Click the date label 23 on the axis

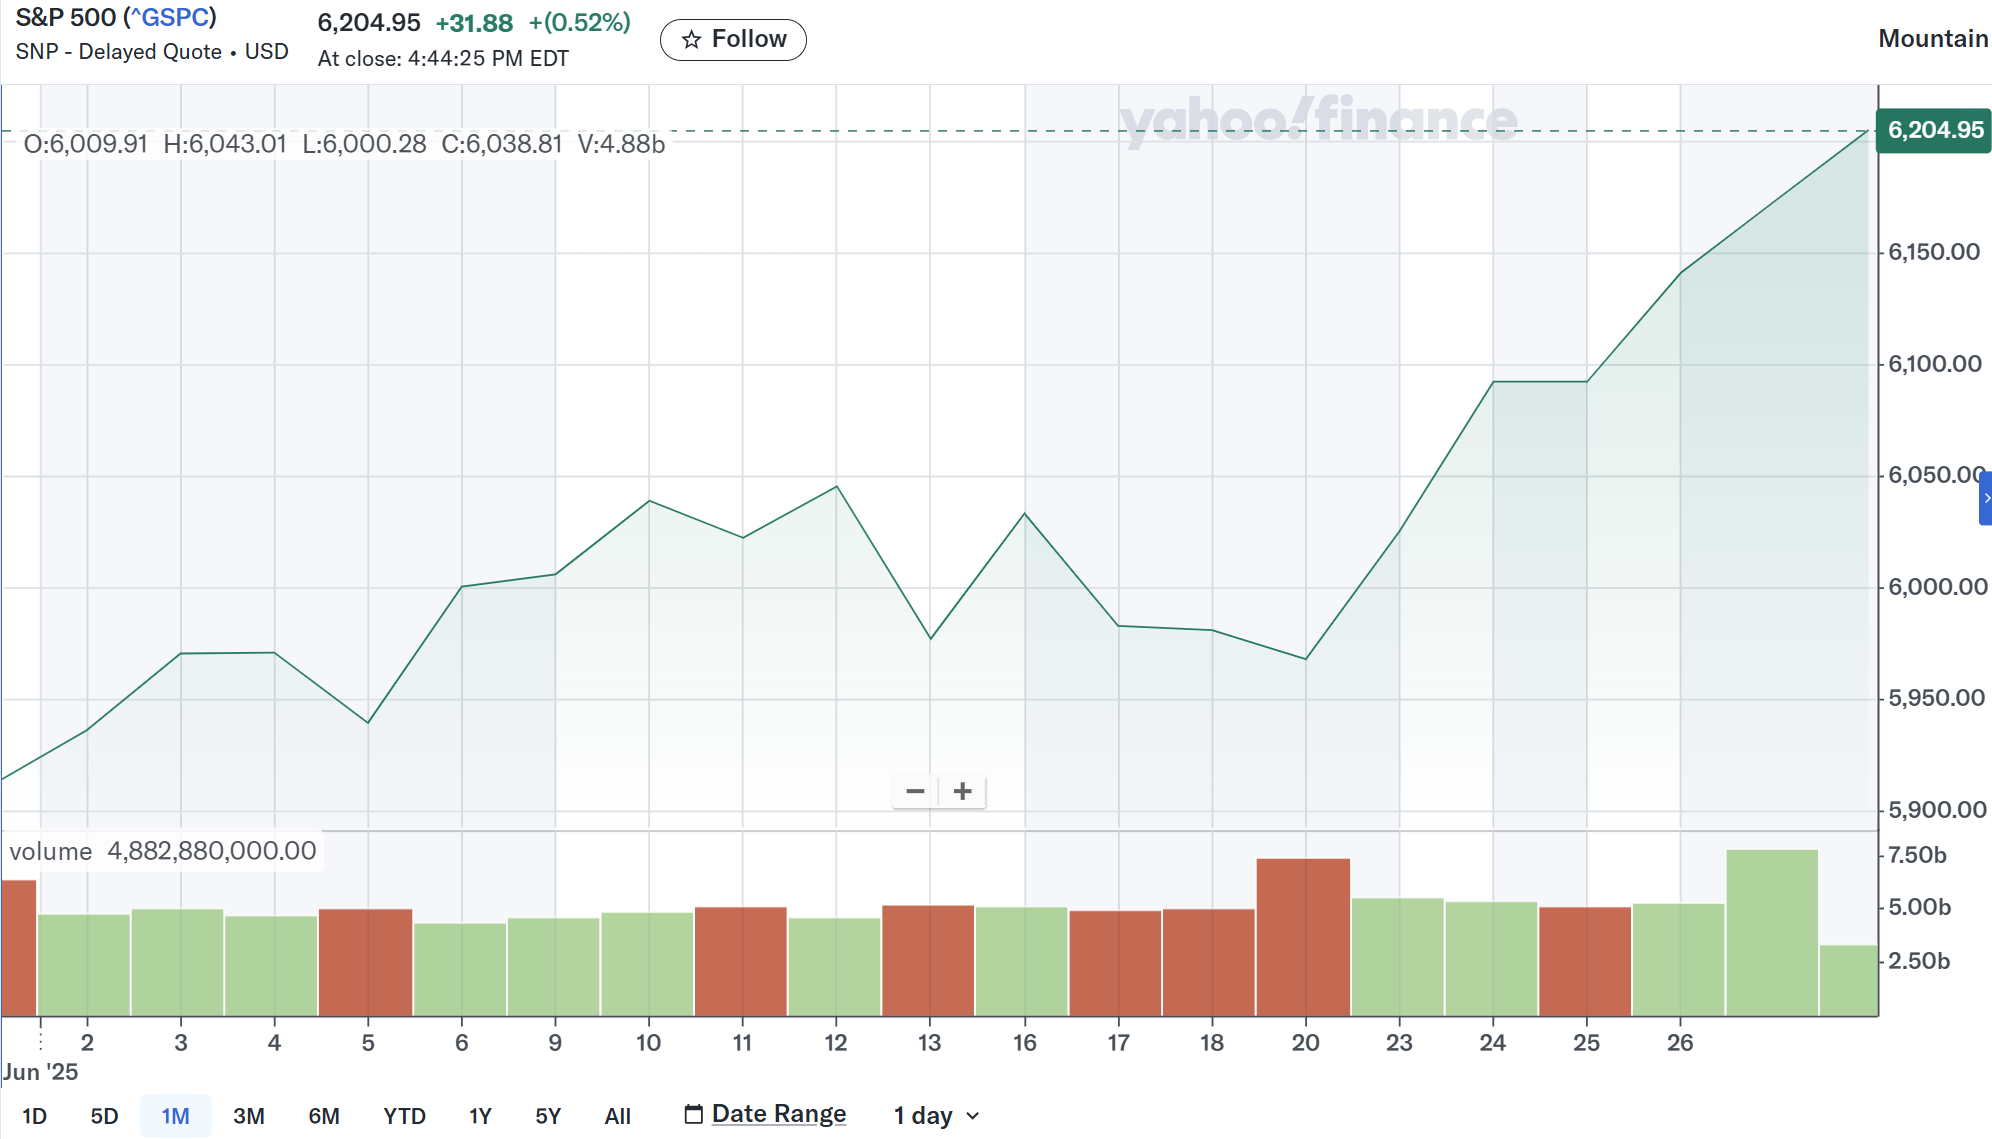pos(1399,1043)
